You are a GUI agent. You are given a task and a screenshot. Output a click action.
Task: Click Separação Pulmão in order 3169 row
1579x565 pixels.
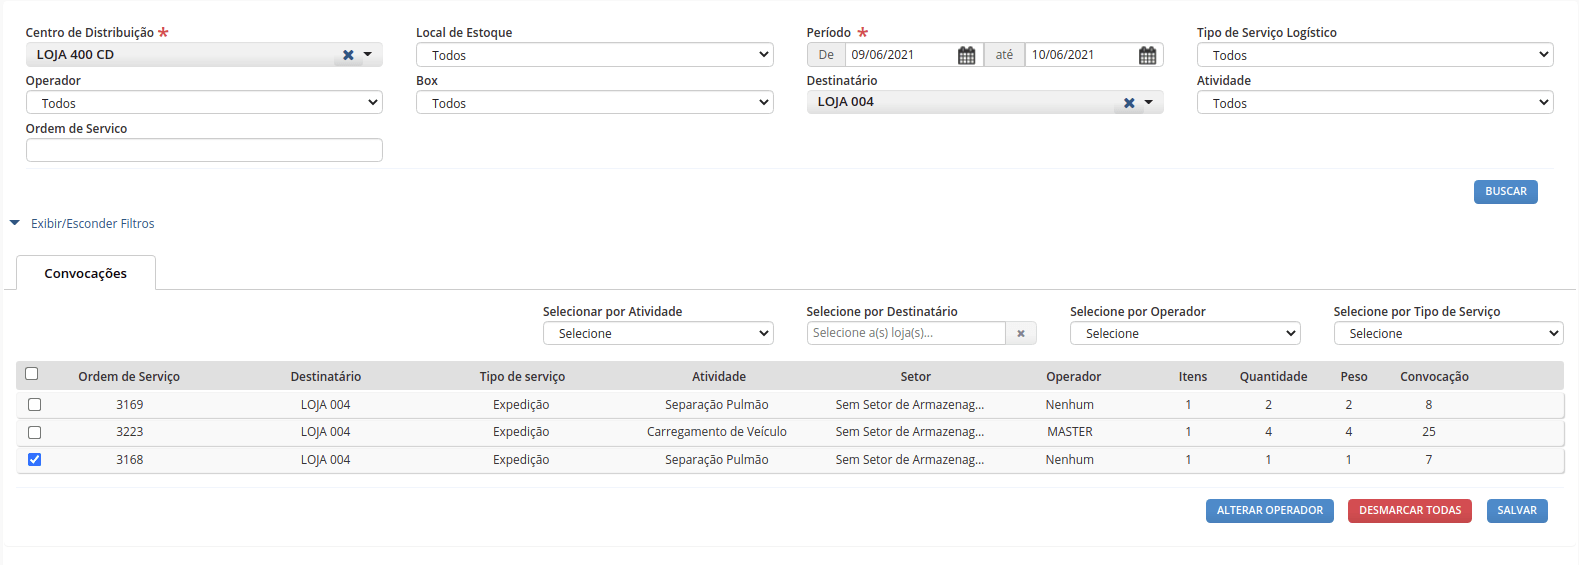pos(717,405)
